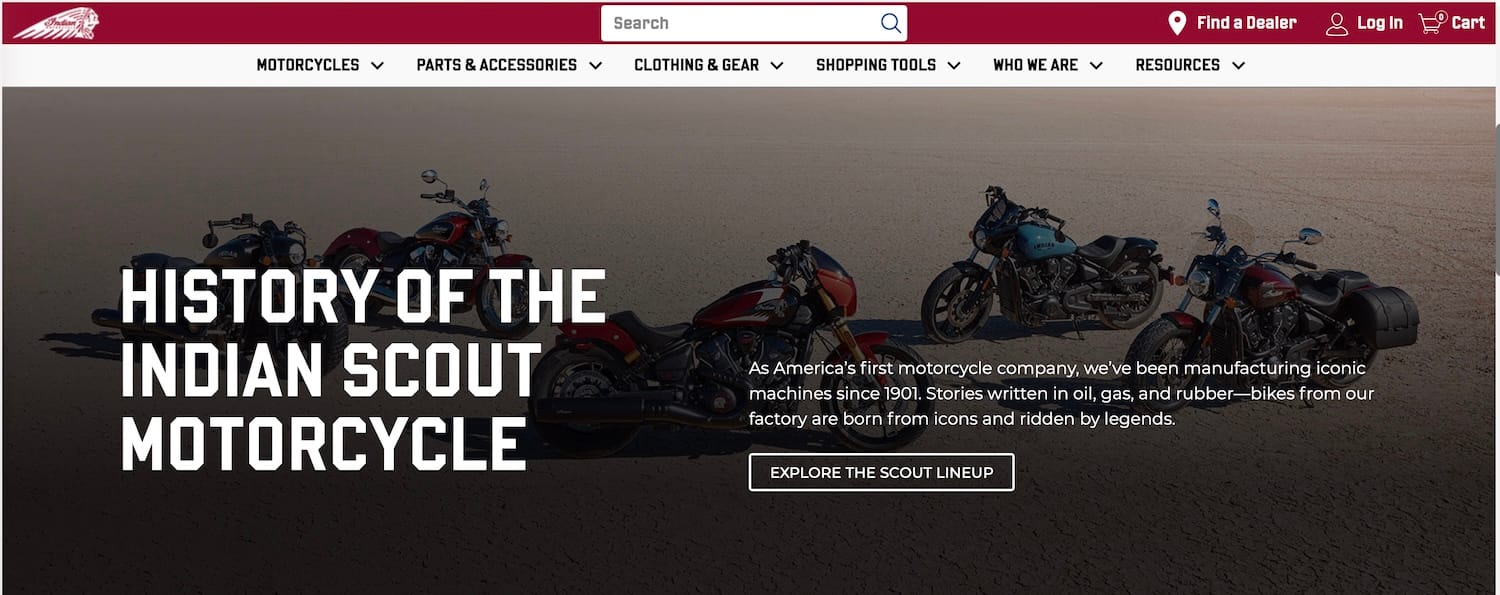Click the Find a Dealer location pin icon
This screenshot has width=1500, height=595.
(x=1178, y=23)
